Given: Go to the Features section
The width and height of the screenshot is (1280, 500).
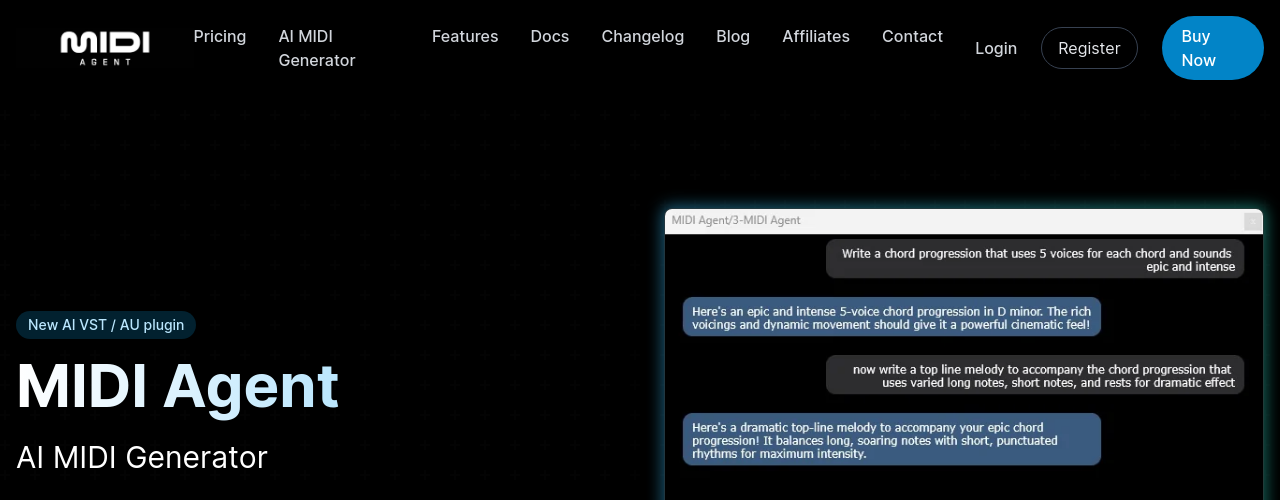Looking at the screenshot, I should (x=465, y=36).
